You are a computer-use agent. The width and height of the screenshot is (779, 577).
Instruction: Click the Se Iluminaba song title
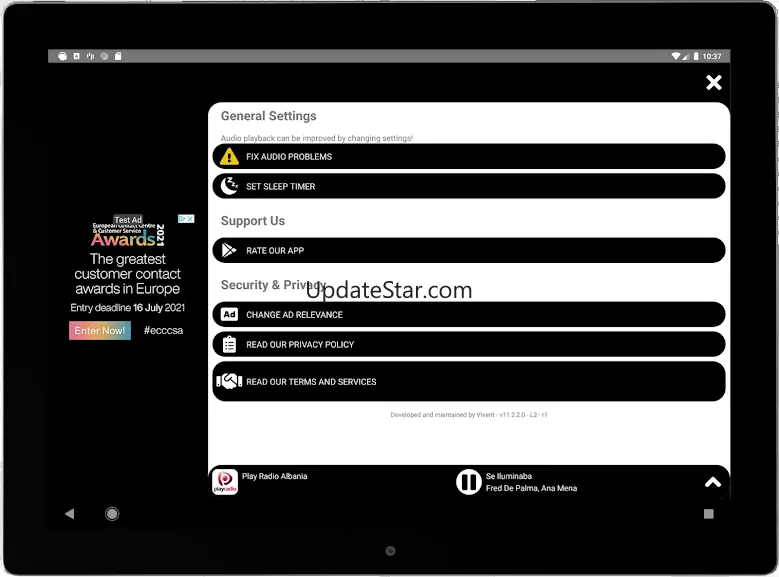(x=509, y=476)
